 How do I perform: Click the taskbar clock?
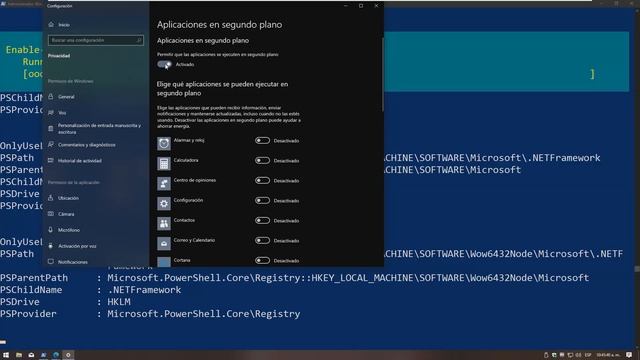(608, 355)
